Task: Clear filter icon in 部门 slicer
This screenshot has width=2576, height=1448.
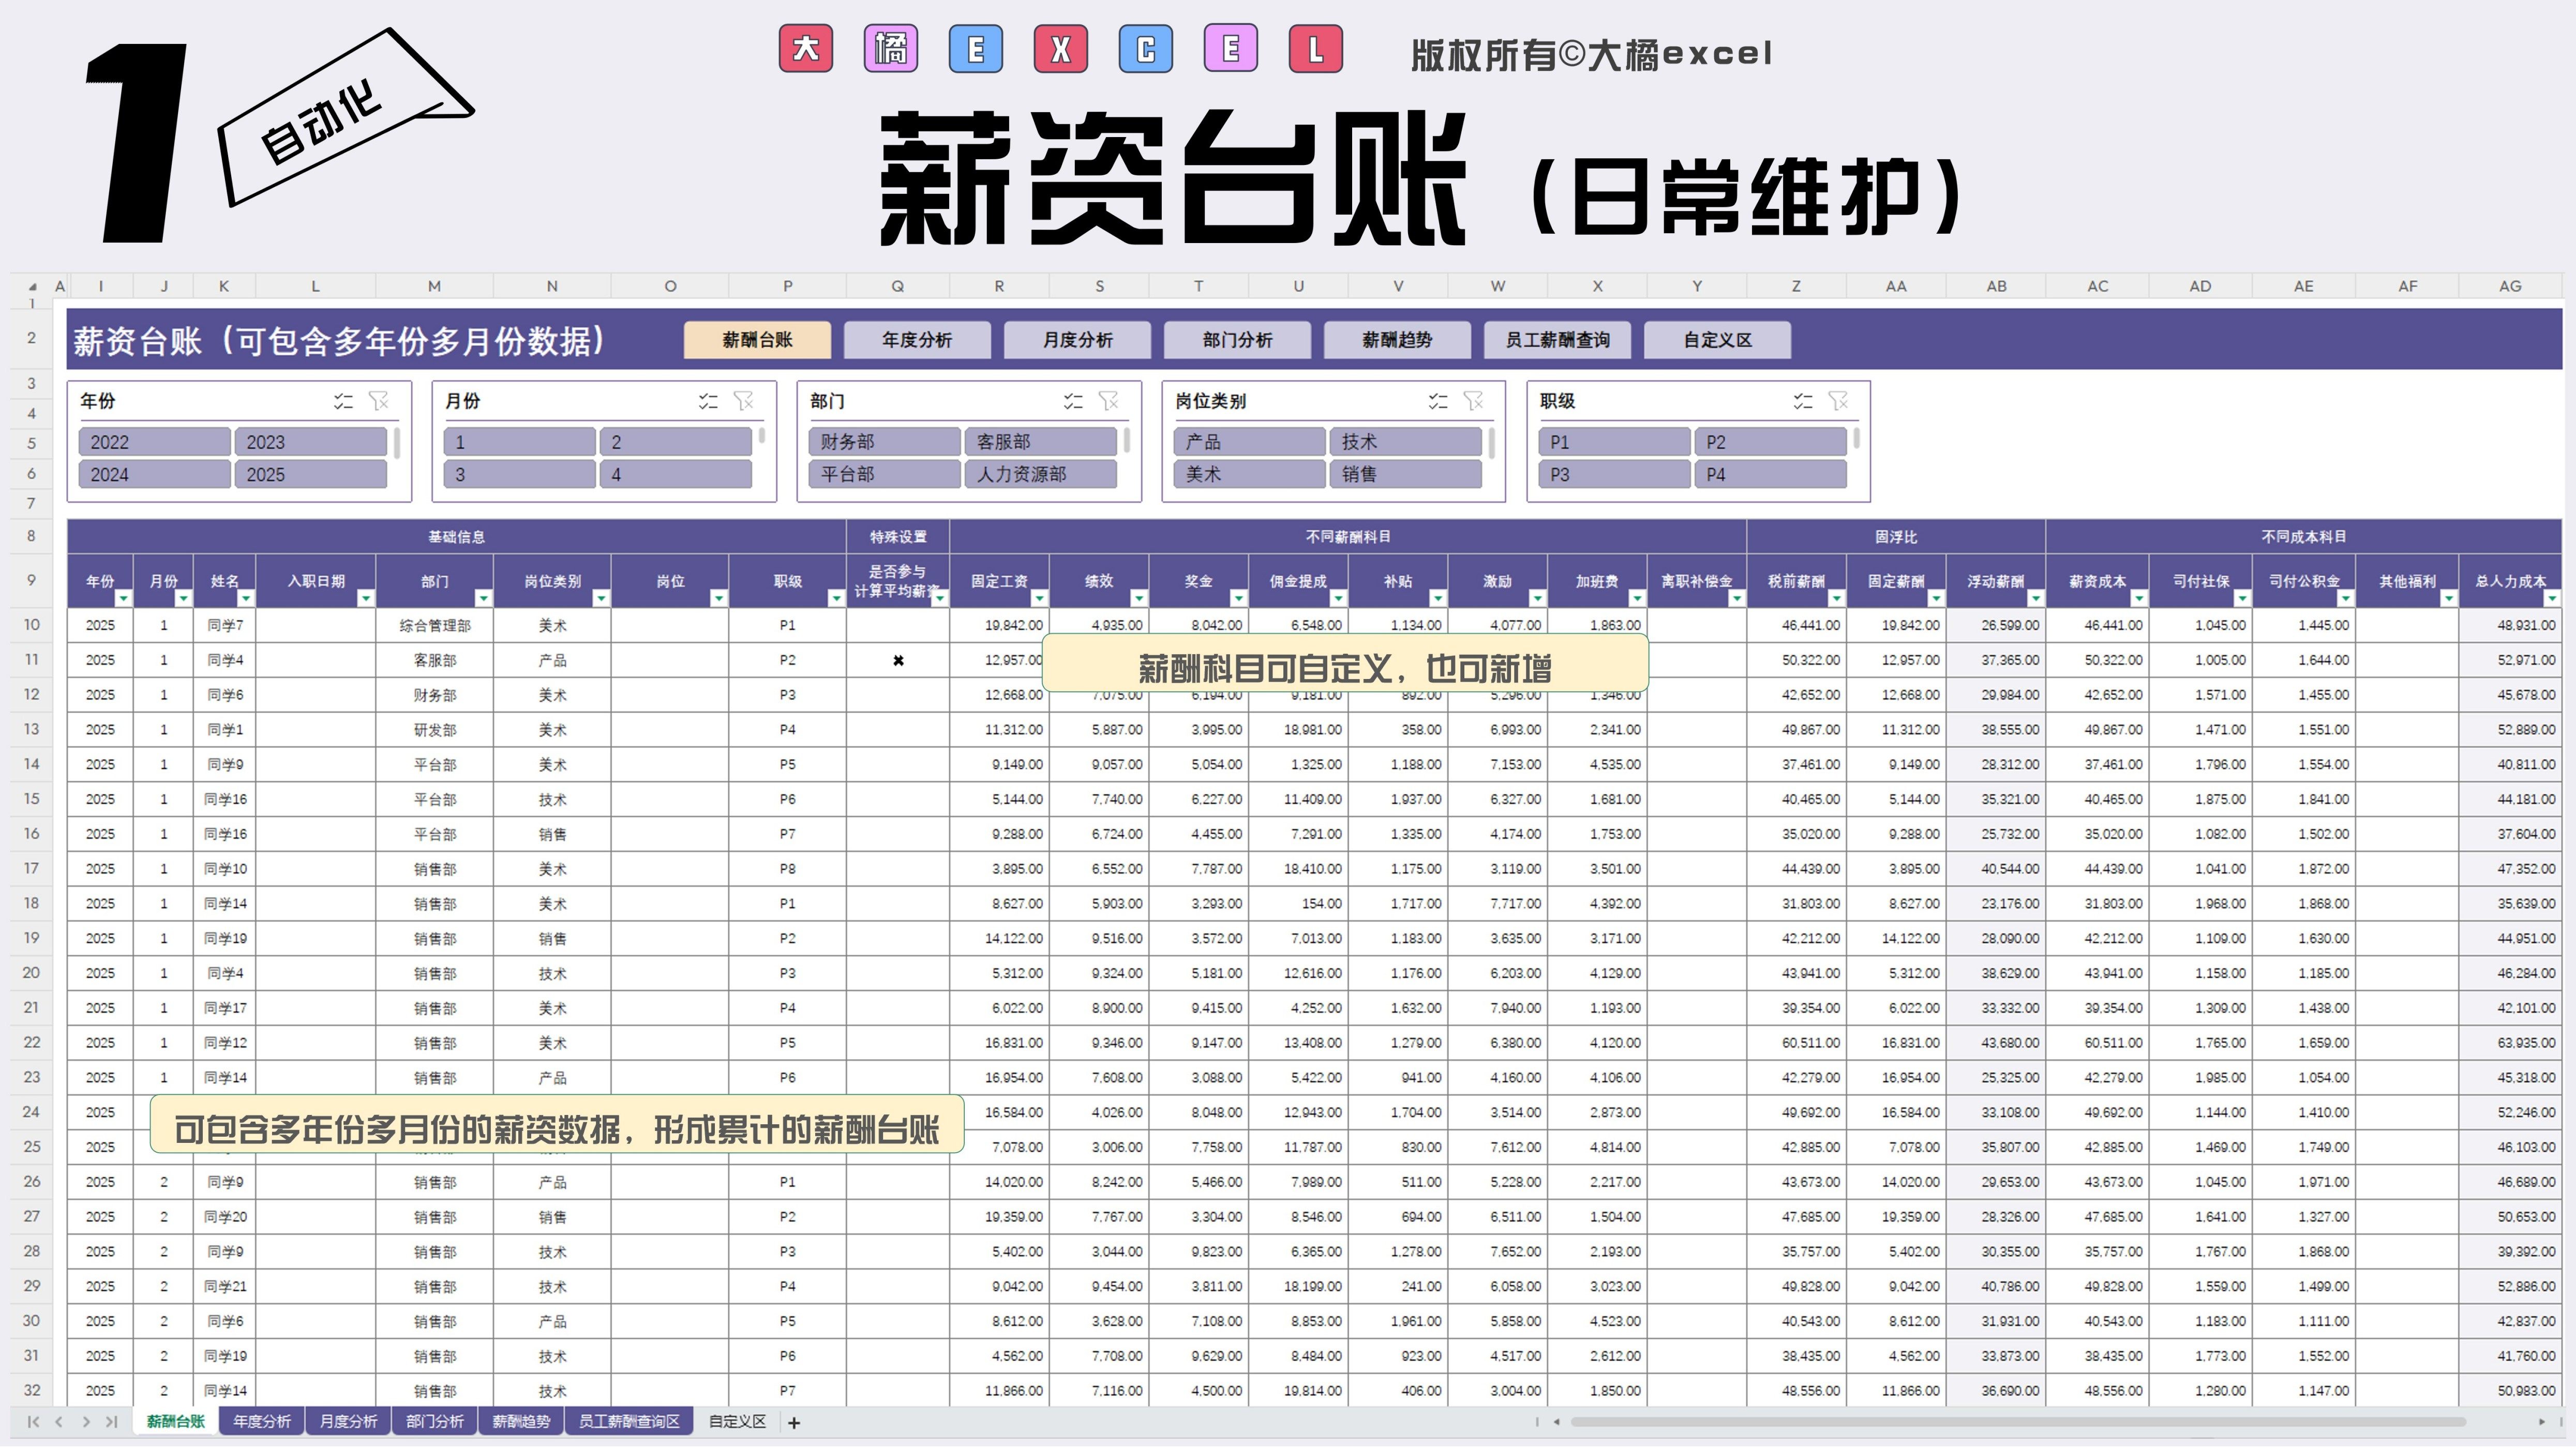Action: point(1109,401)
